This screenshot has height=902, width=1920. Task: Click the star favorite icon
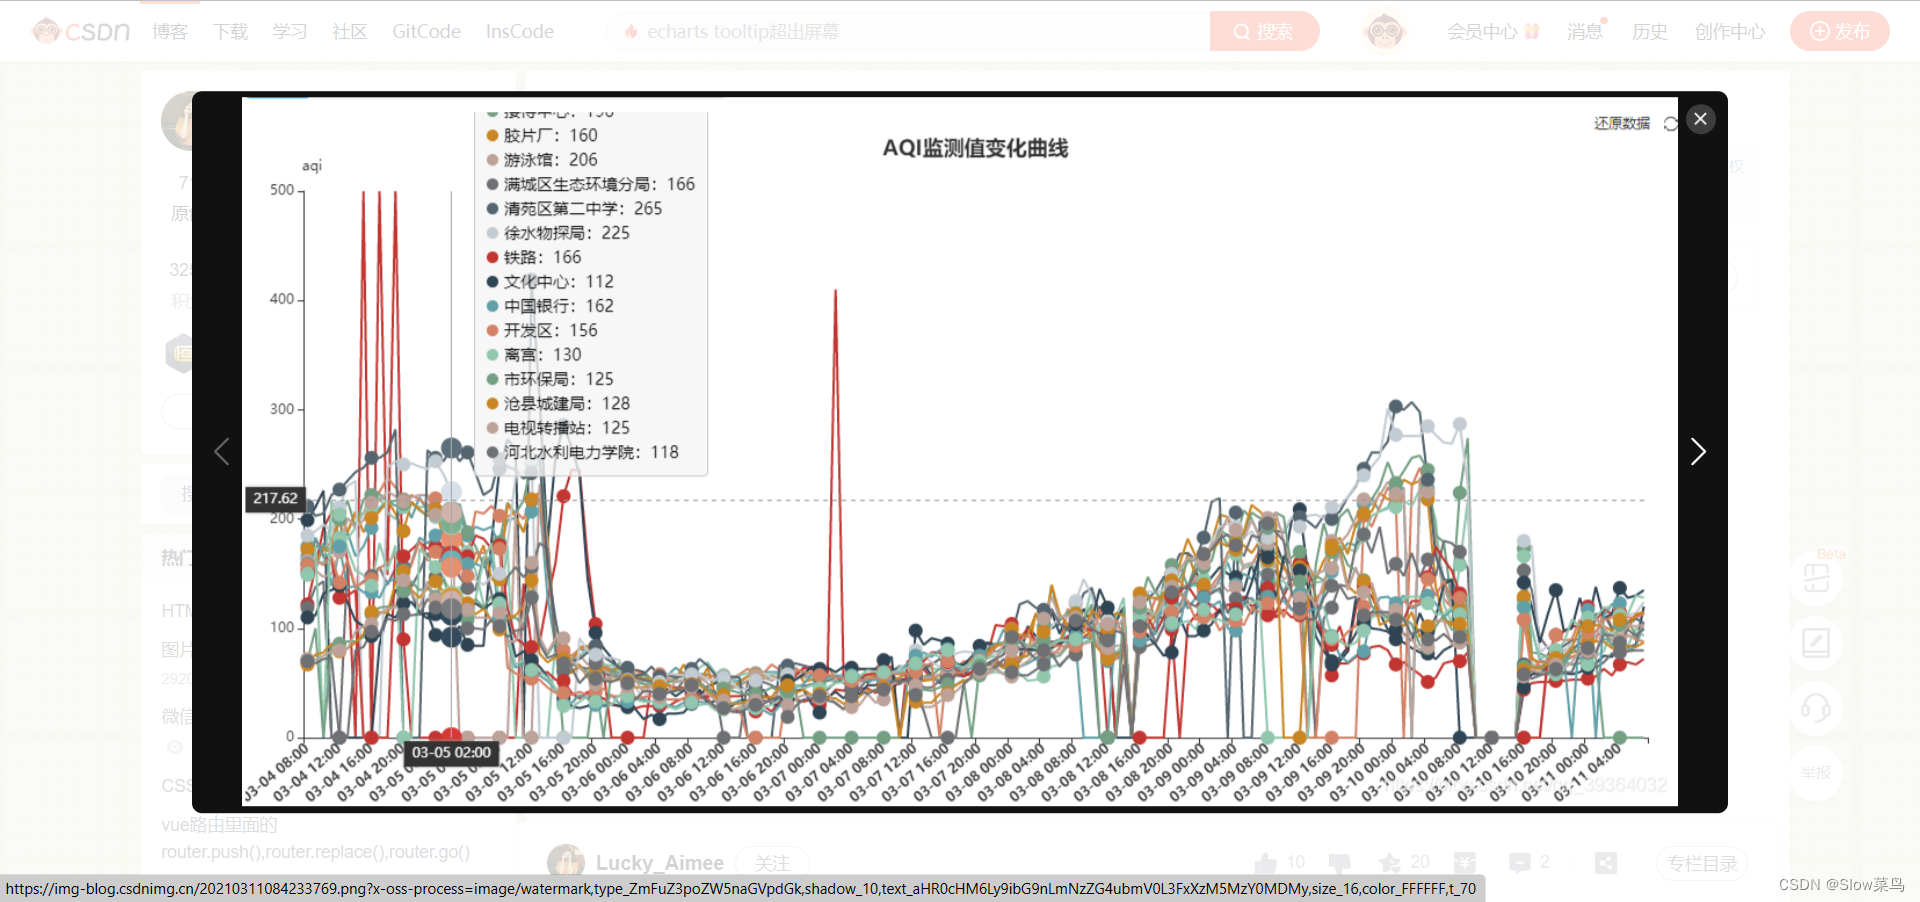[x=1389, y=862]
